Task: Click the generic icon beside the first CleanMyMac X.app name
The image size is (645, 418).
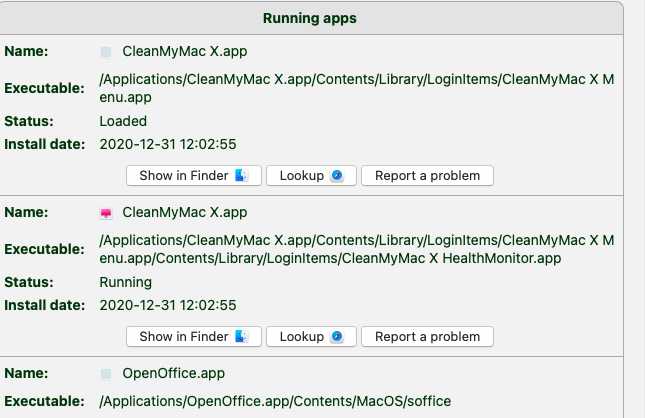Action: [106, 51]
